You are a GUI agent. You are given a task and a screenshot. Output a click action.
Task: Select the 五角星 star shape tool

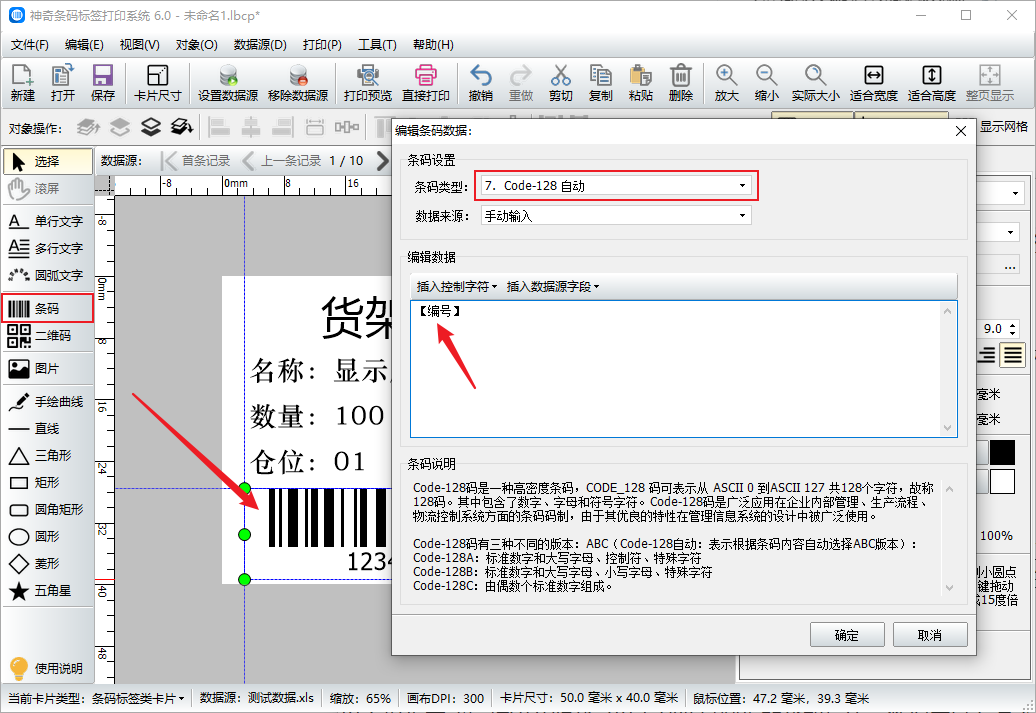[x=47, y=591]
